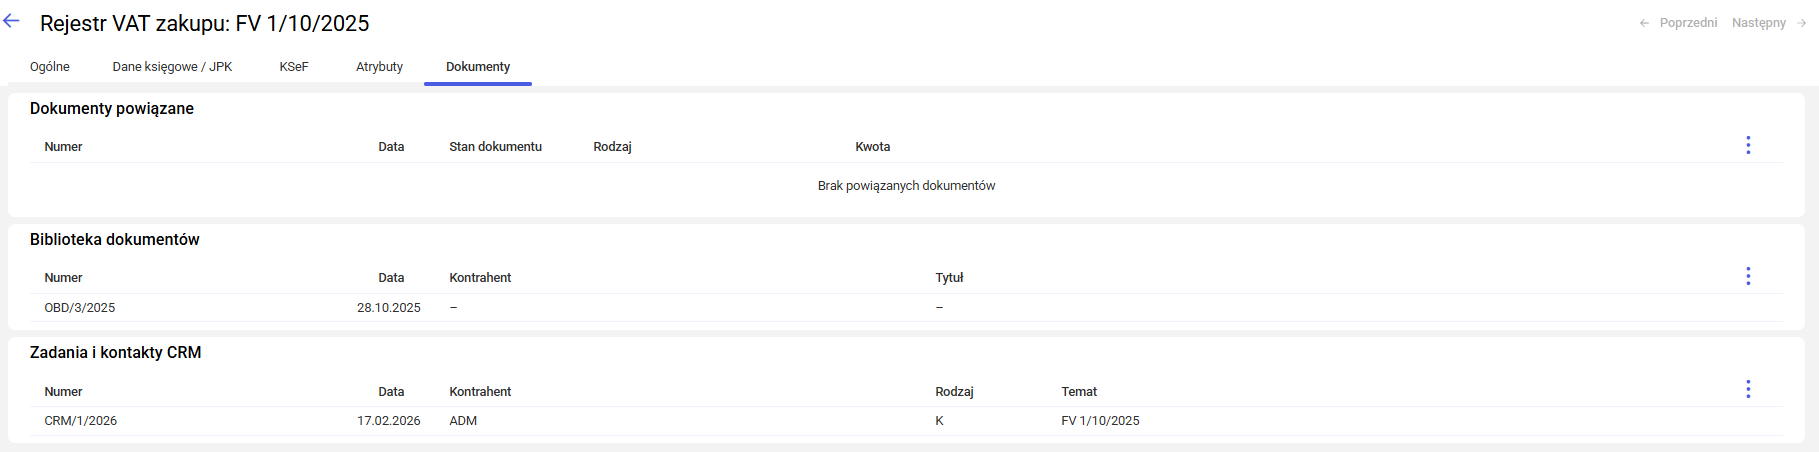Click the ADM contractor cell
1819x452 pixels.
tap(463, 421)
